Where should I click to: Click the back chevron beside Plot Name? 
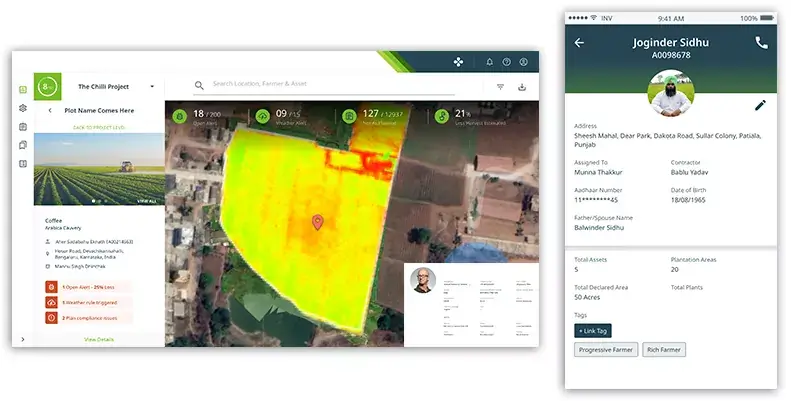point(50,111)
